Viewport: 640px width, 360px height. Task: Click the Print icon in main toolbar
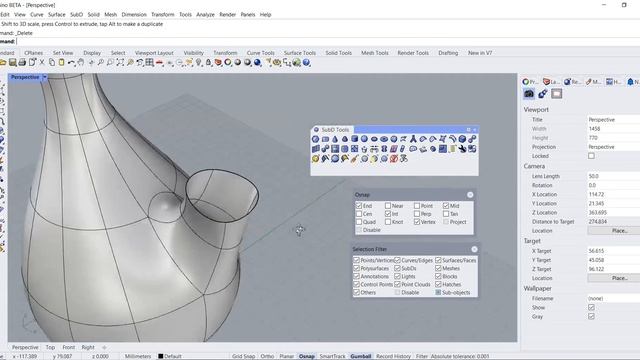coord(22,62)
